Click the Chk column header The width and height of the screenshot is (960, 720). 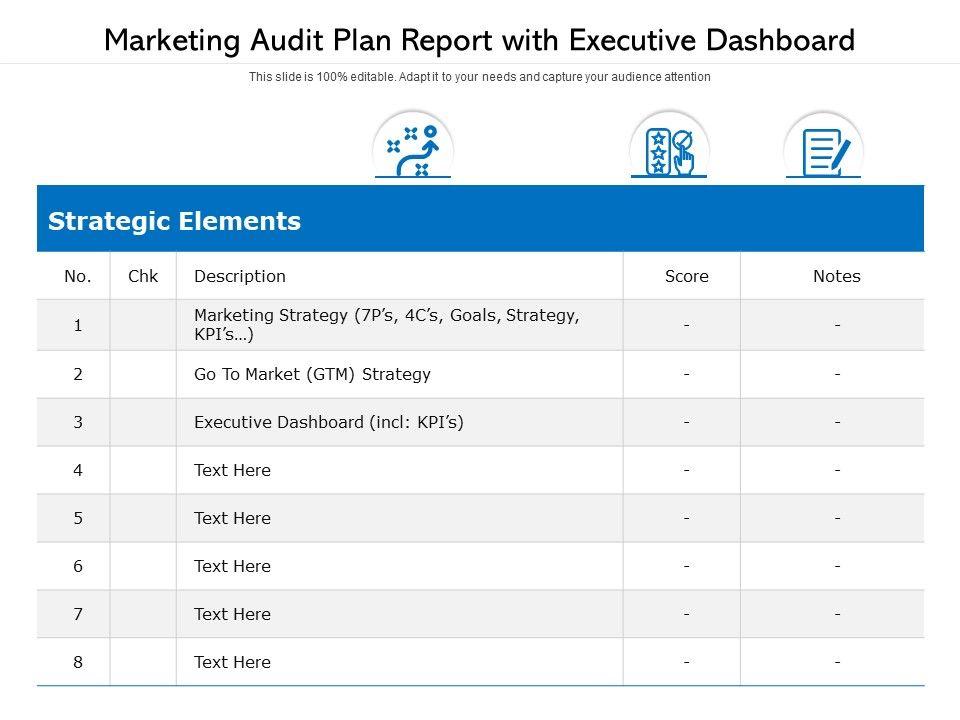[143, 276]
